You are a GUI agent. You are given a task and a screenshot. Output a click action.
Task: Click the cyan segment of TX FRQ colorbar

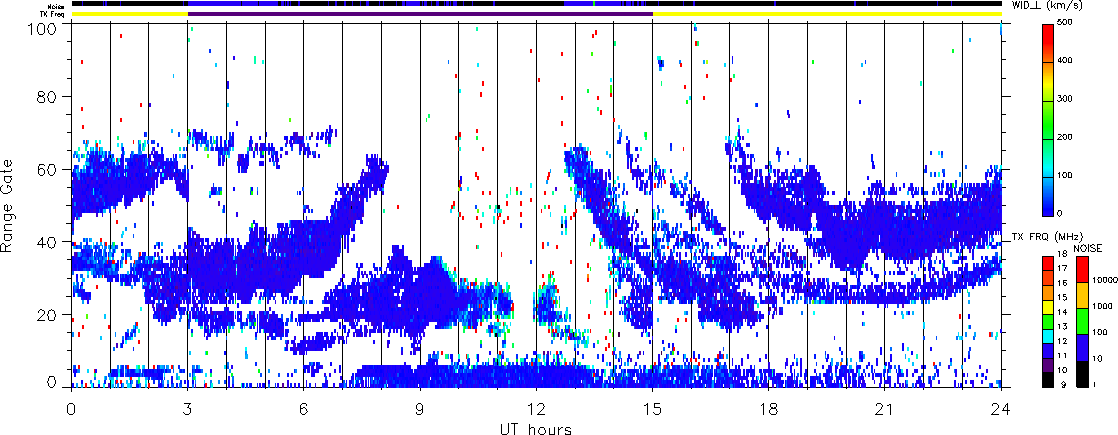[x=1048, y=337]
